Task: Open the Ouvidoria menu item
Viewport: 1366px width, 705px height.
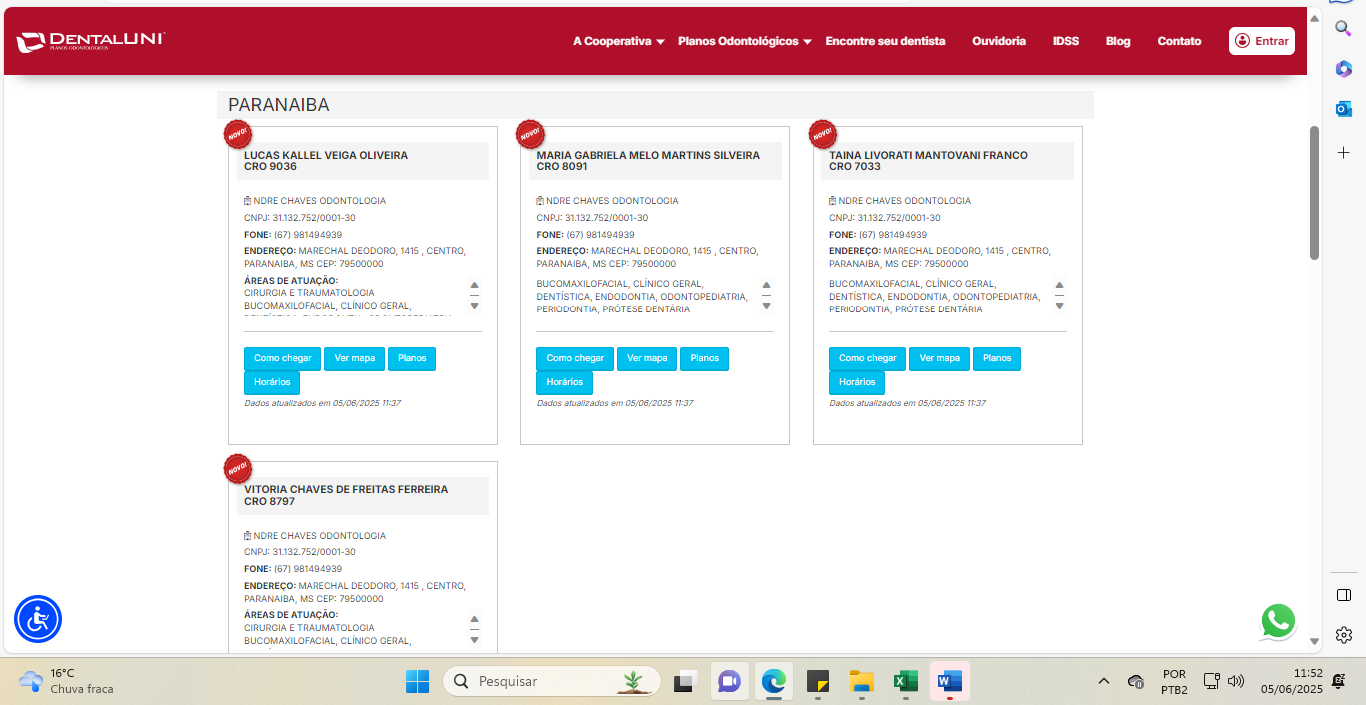Action: [998, 41]
